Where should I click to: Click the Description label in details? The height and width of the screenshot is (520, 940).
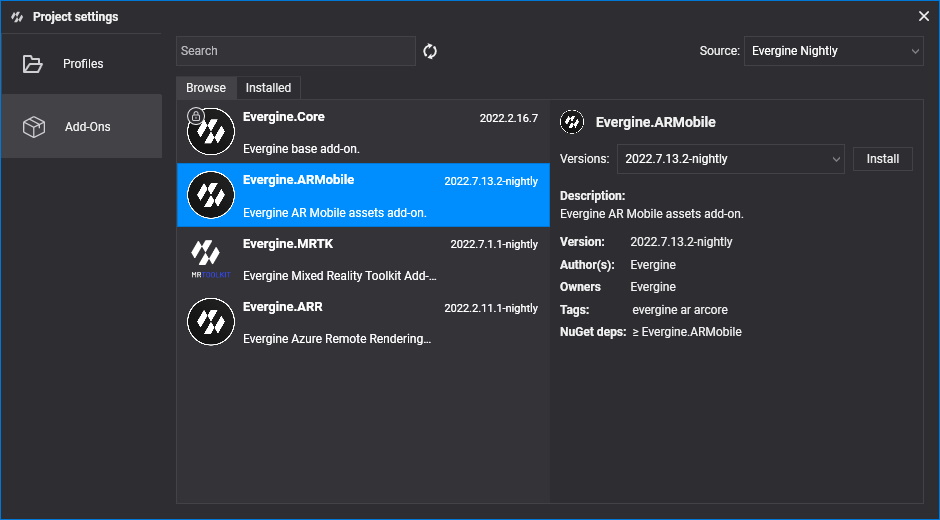[x=592, y=196]
